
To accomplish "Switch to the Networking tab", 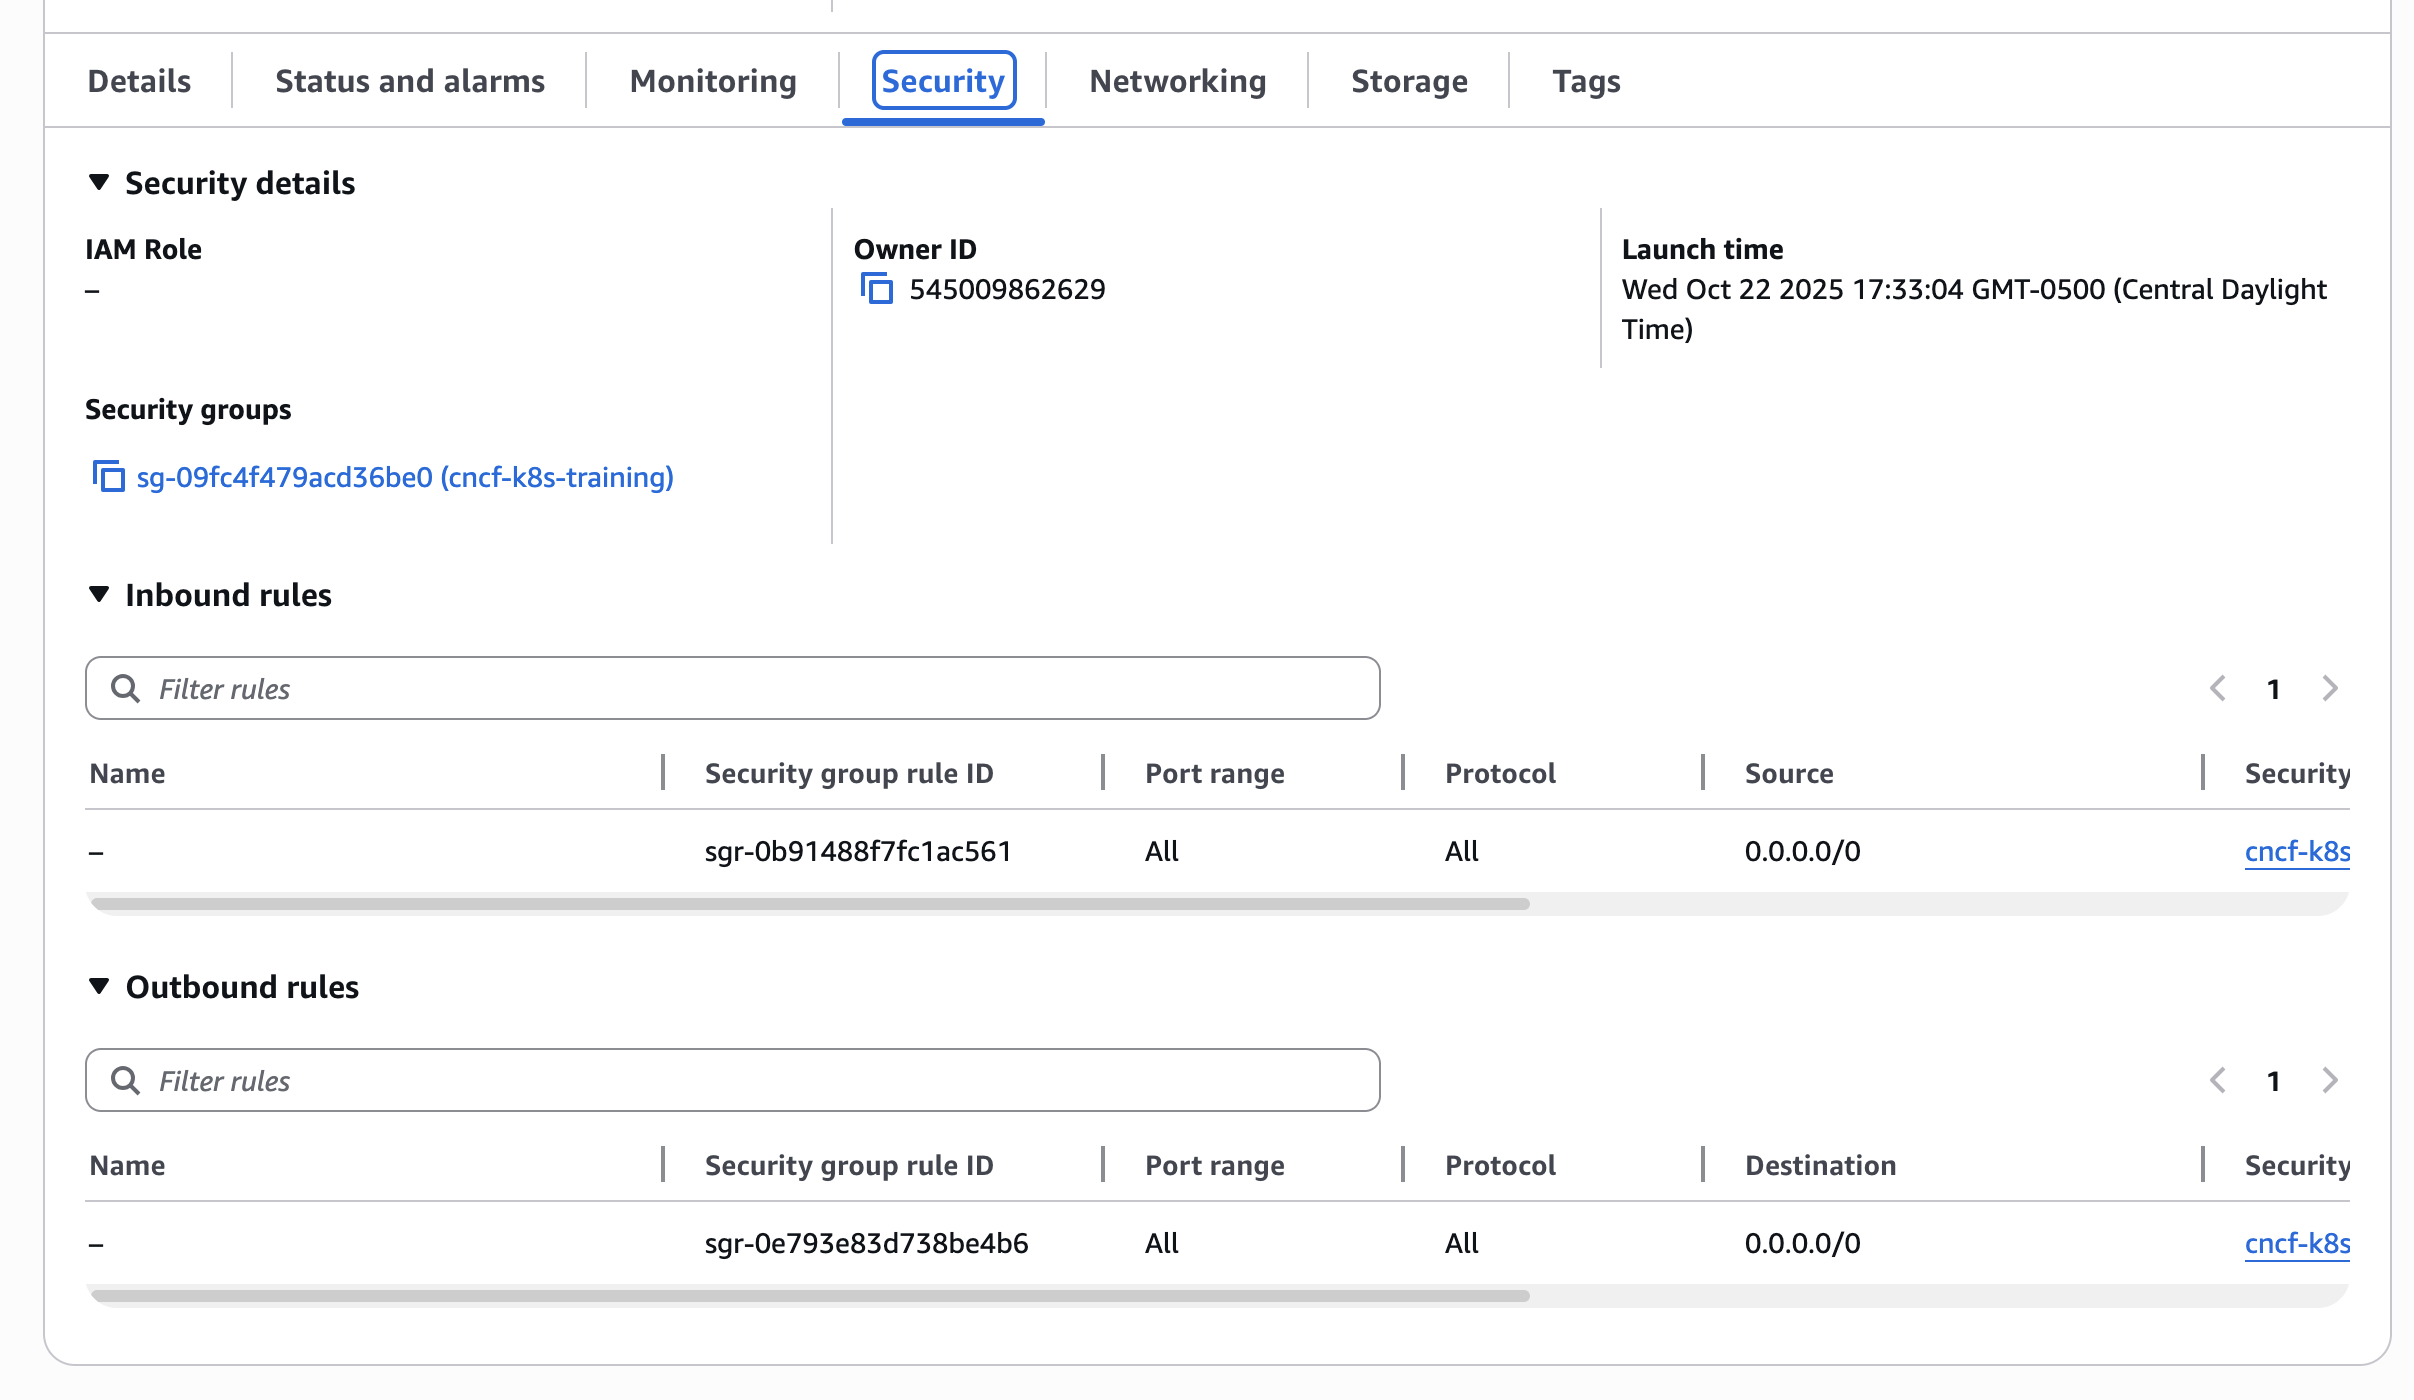I will pyautogui.click(x=1177, y=80).
